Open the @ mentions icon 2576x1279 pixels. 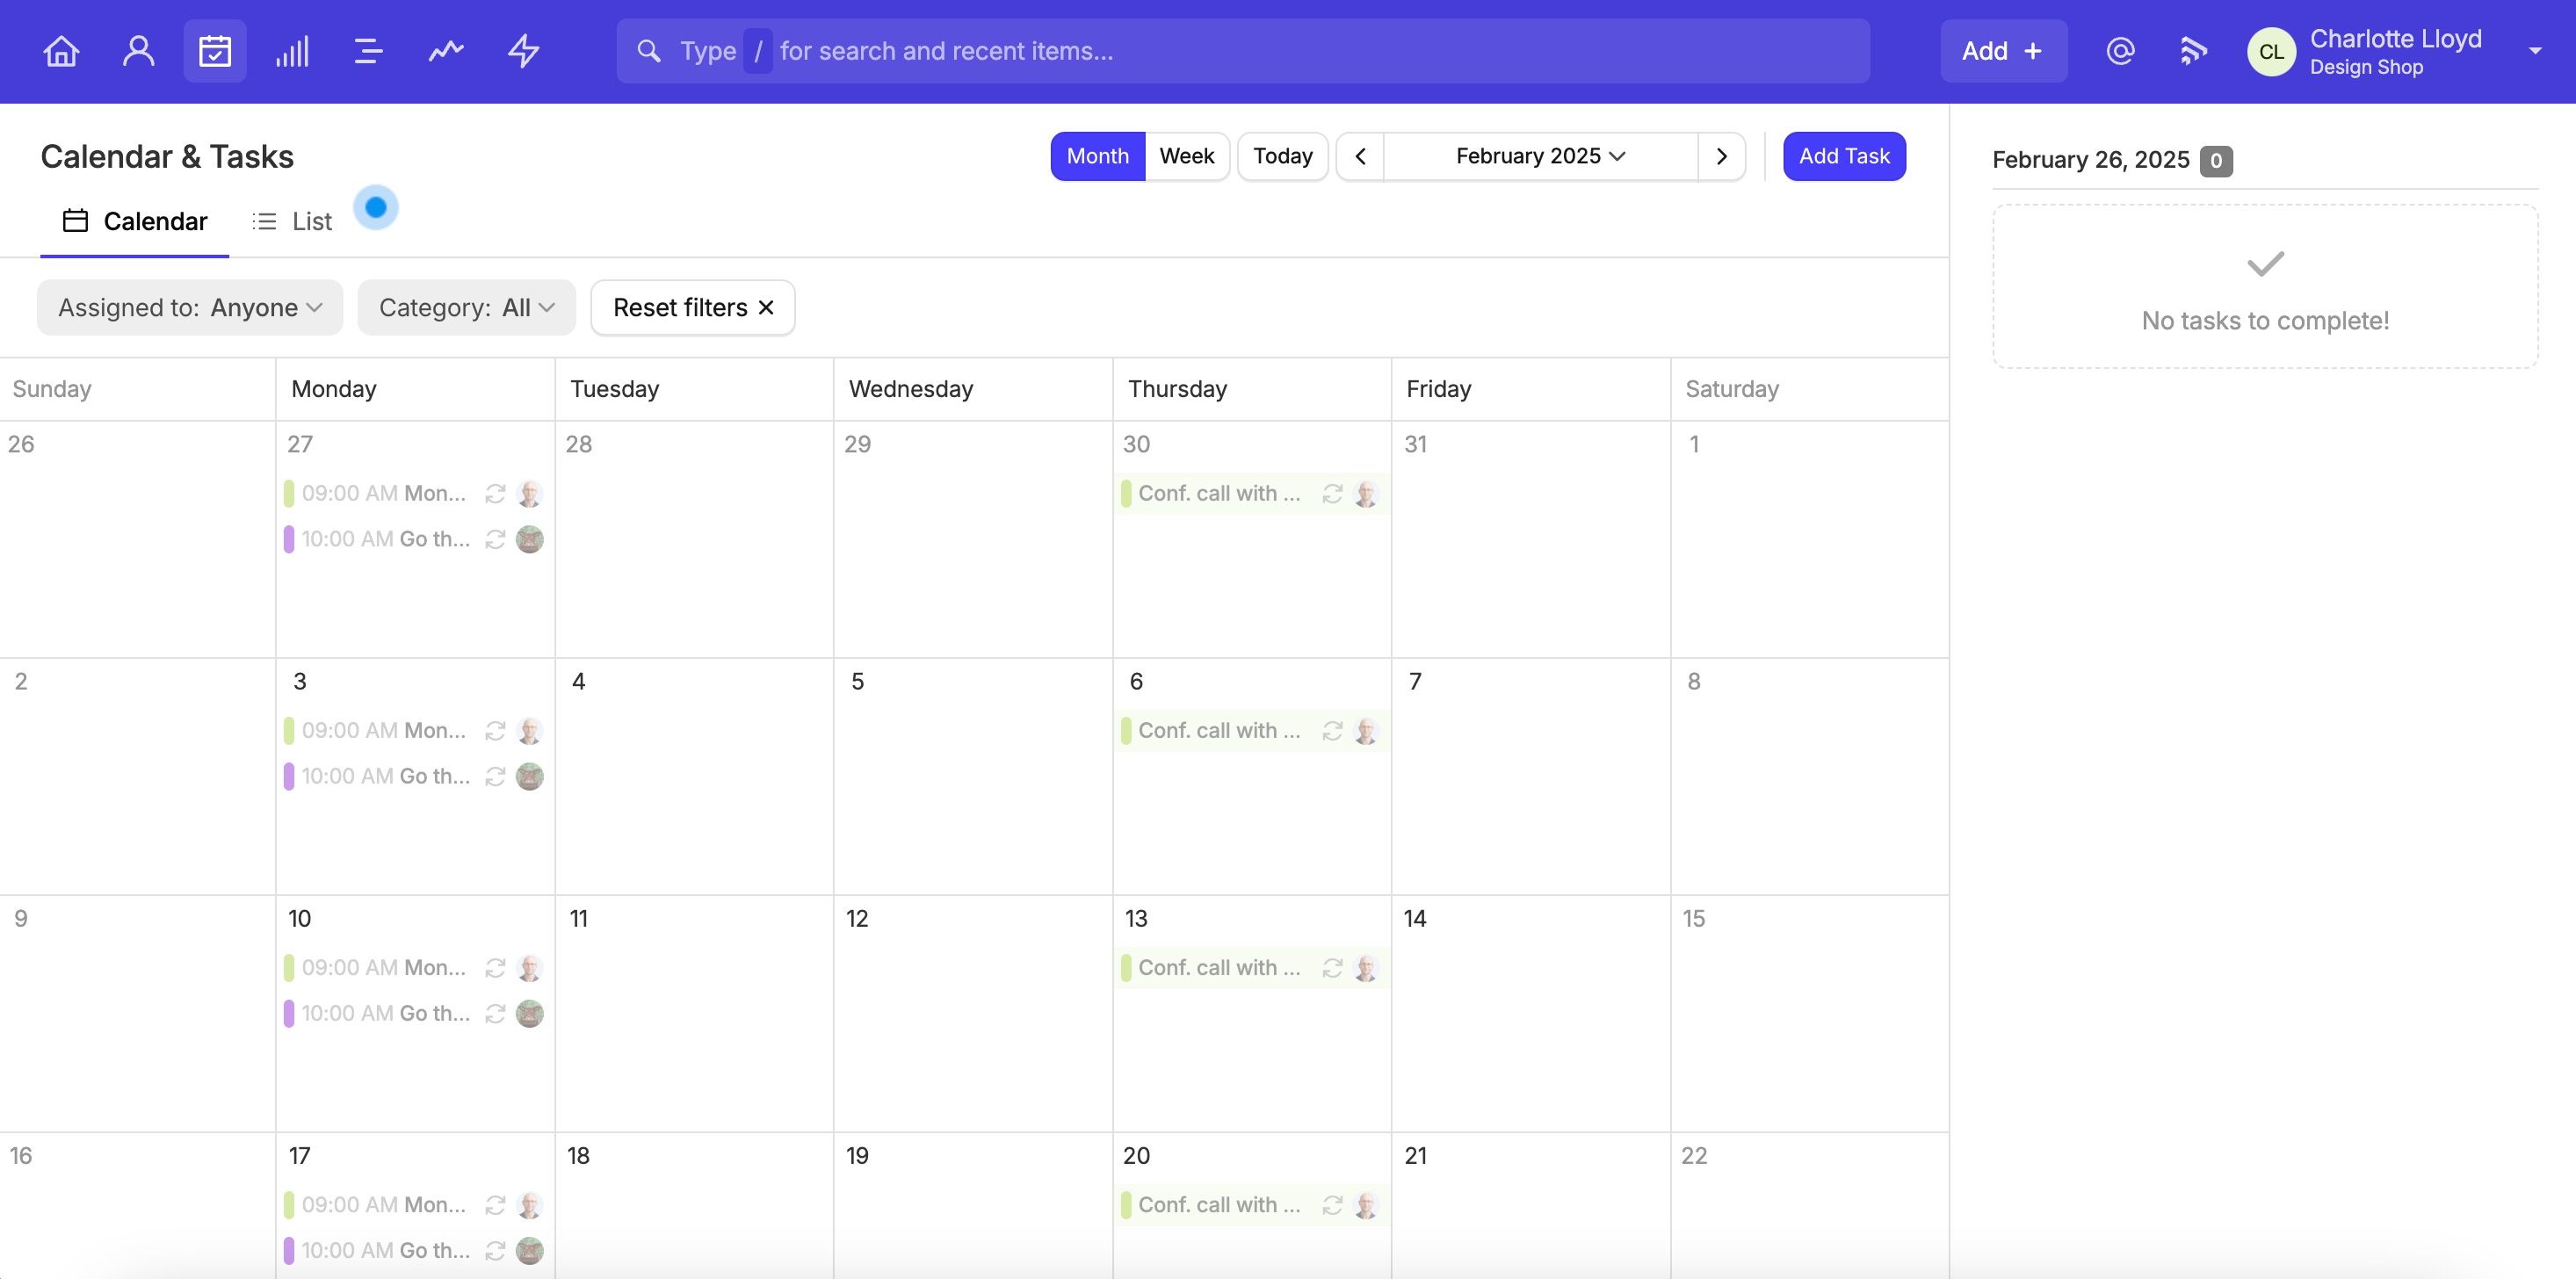coord(2120,51)
